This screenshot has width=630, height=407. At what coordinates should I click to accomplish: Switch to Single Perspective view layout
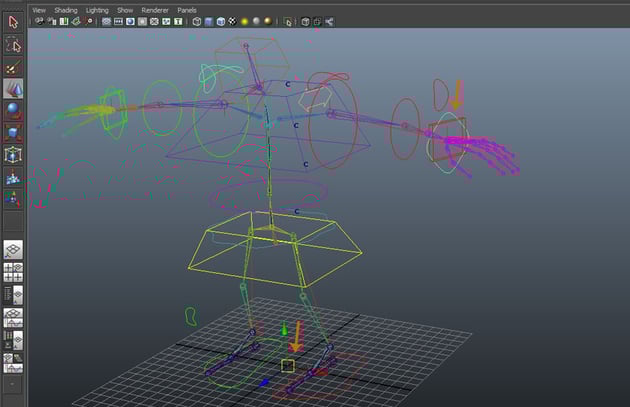pyautogui.click(x=14, y=250)
